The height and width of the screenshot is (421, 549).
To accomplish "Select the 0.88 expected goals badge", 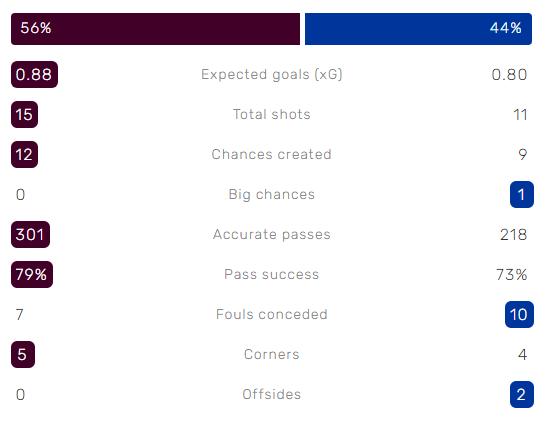I will [34, 74].
